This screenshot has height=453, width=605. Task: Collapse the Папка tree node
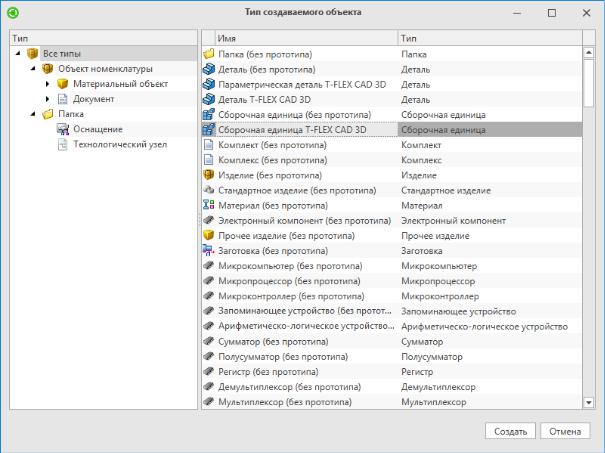click(33, 114)
